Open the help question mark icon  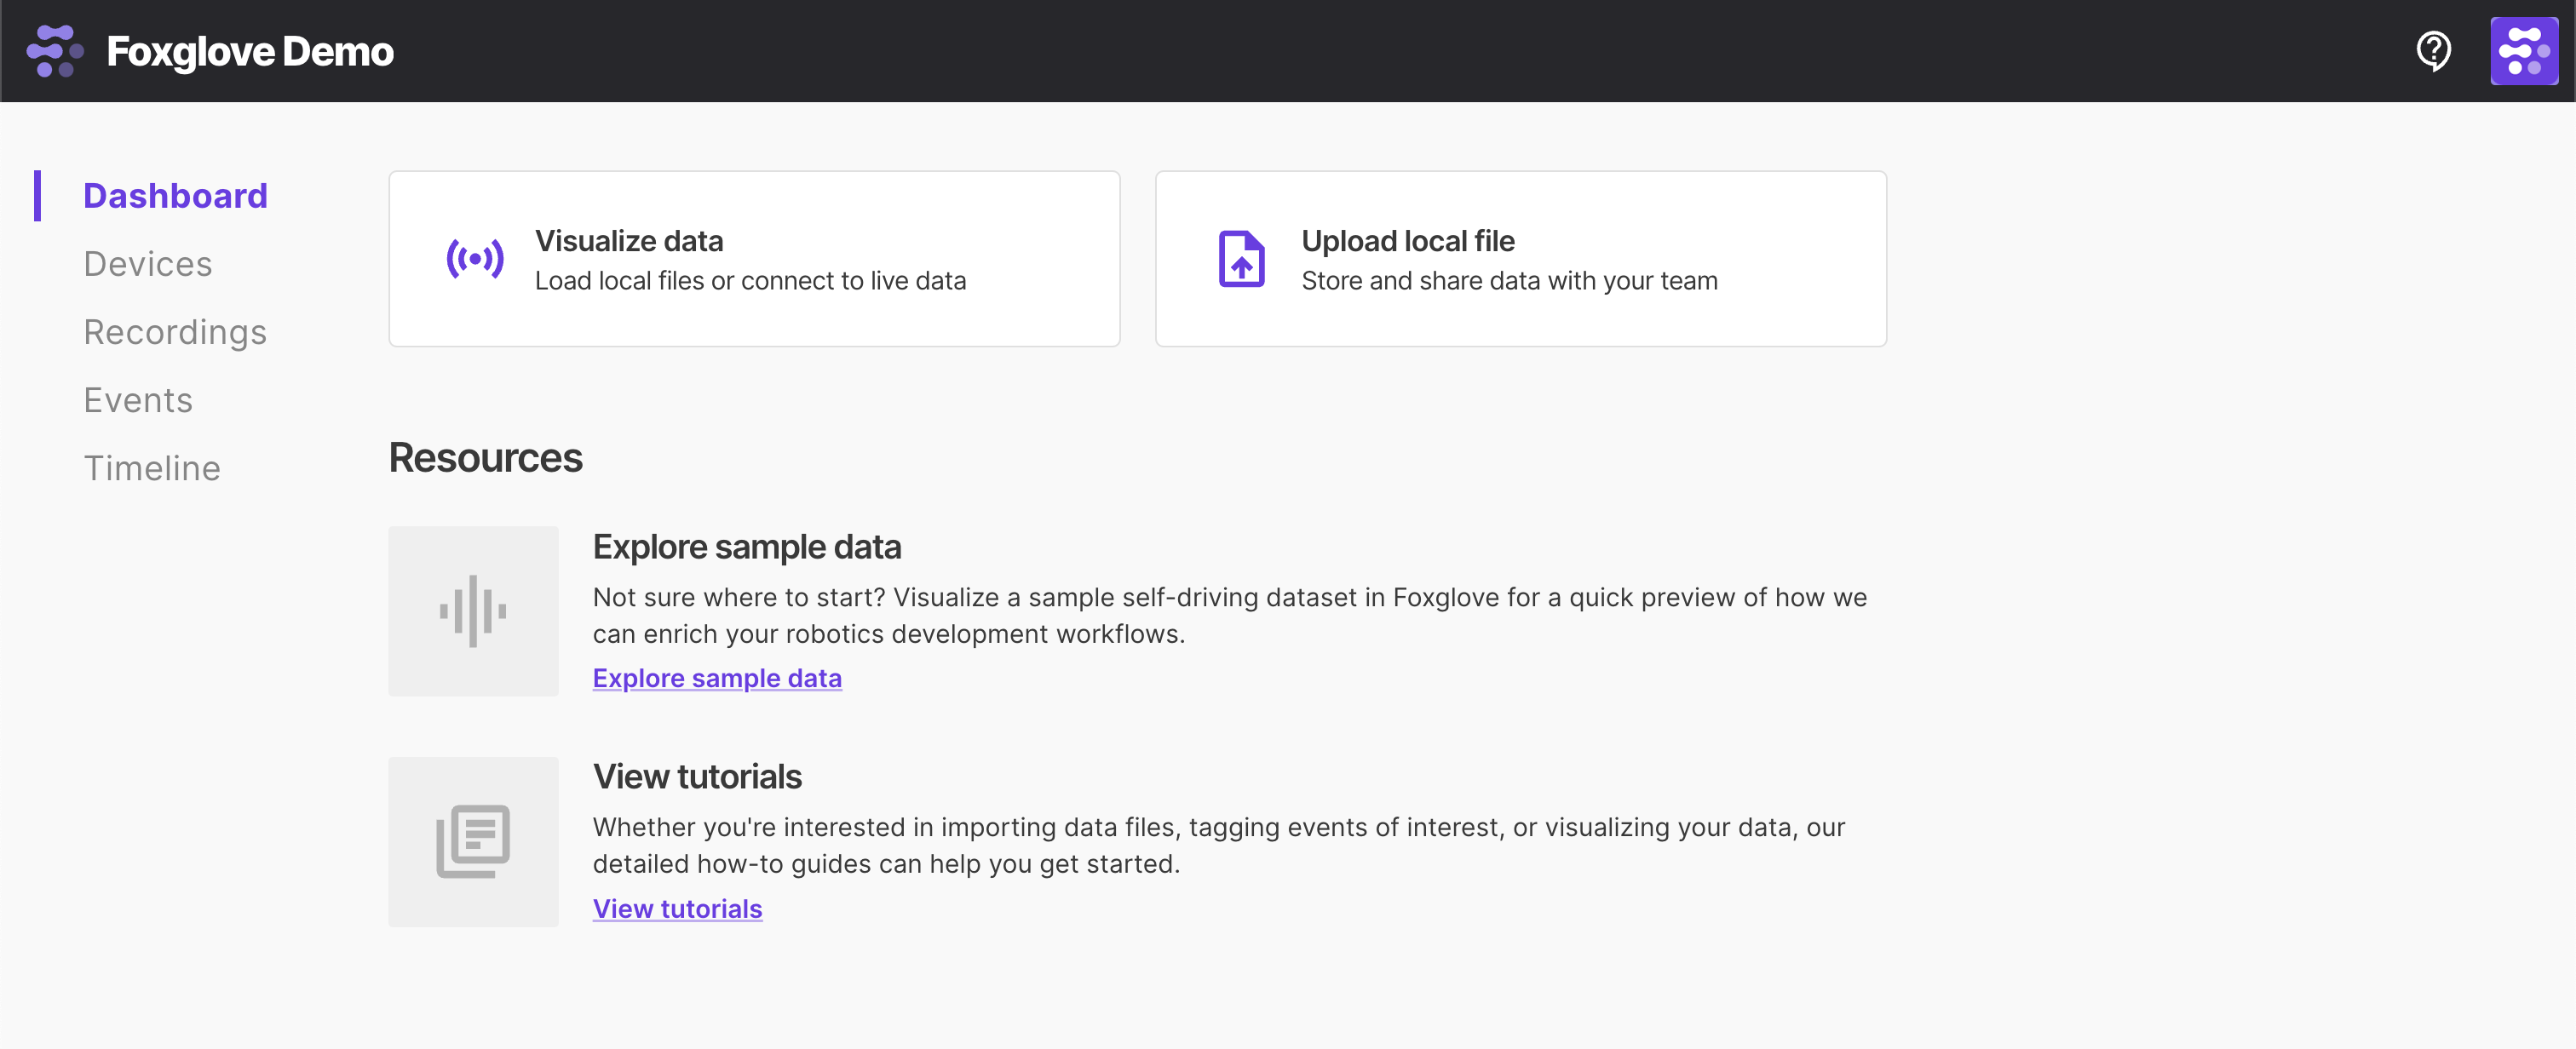(2433, 51)
